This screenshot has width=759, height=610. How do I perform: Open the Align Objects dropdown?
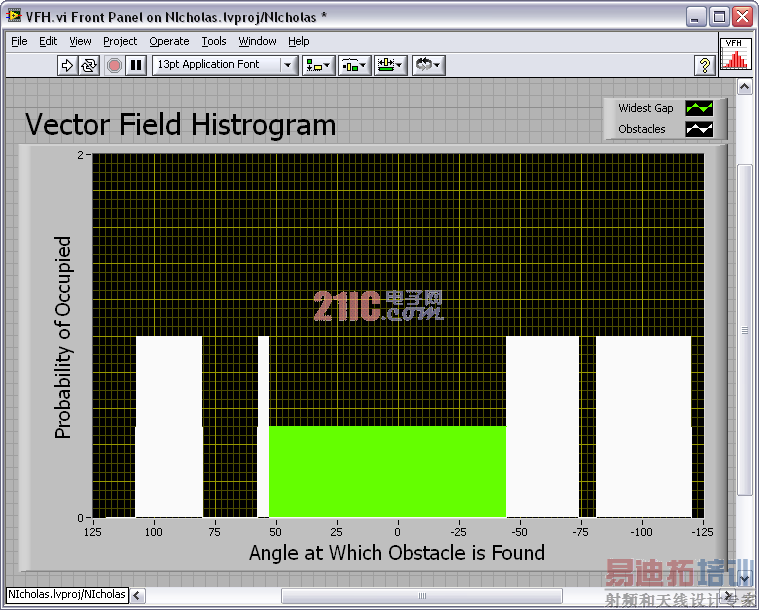[319, 65]
